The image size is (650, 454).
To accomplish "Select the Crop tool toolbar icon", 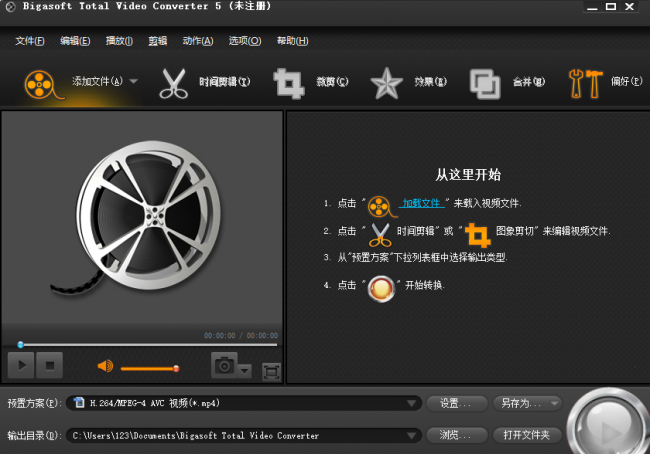I will pos(289,84).
